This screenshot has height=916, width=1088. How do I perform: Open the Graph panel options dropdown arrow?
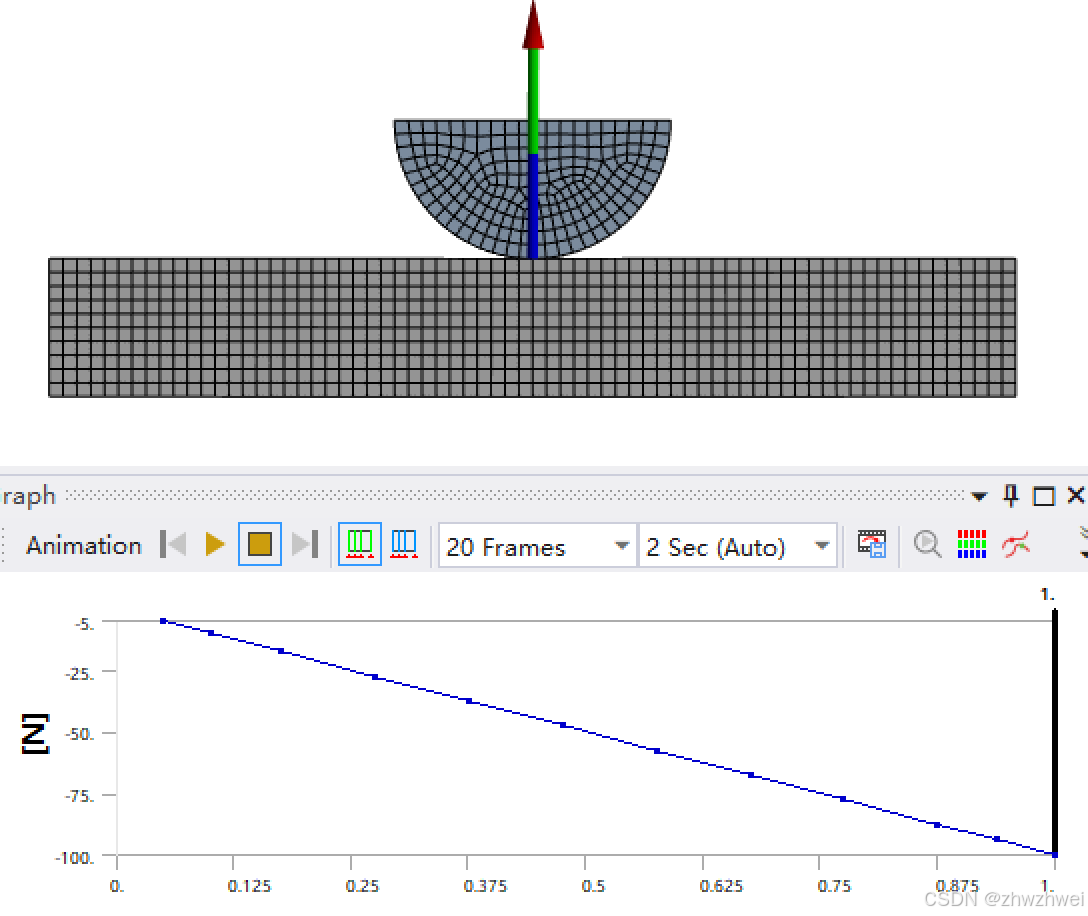979,496
